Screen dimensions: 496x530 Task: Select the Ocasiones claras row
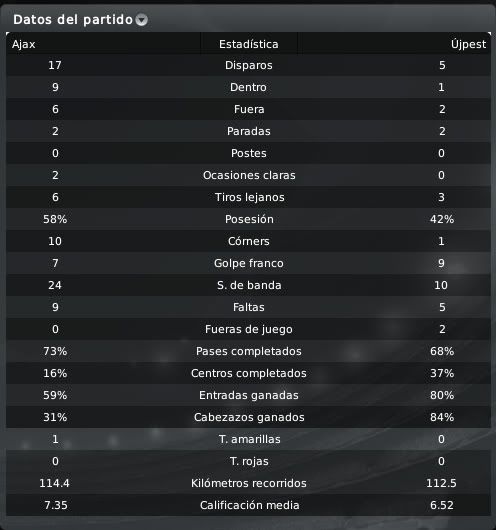249,175
